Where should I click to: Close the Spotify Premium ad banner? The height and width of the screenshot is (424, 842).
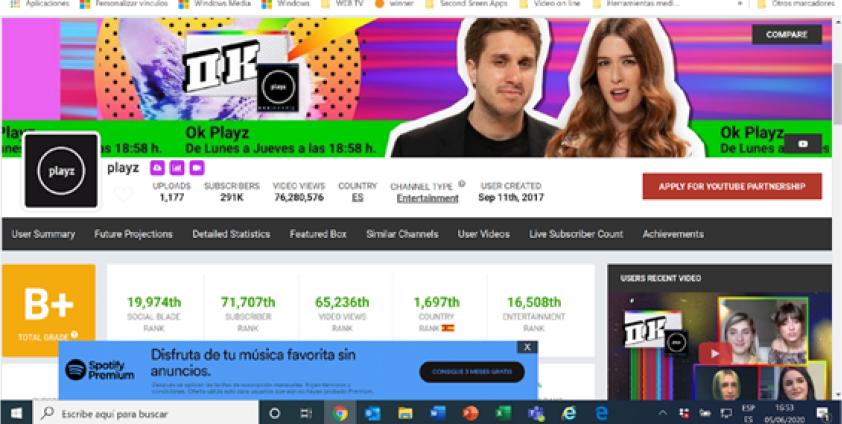[526, 347]
